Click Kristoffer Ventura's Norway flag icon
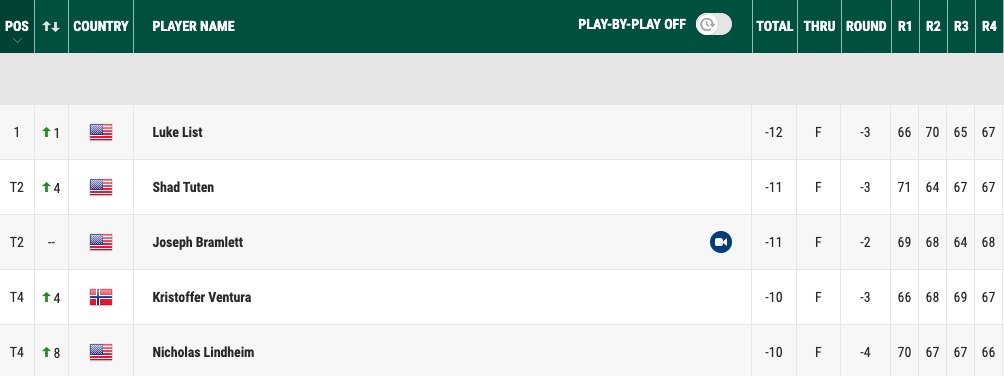 [x=101, y=297]
